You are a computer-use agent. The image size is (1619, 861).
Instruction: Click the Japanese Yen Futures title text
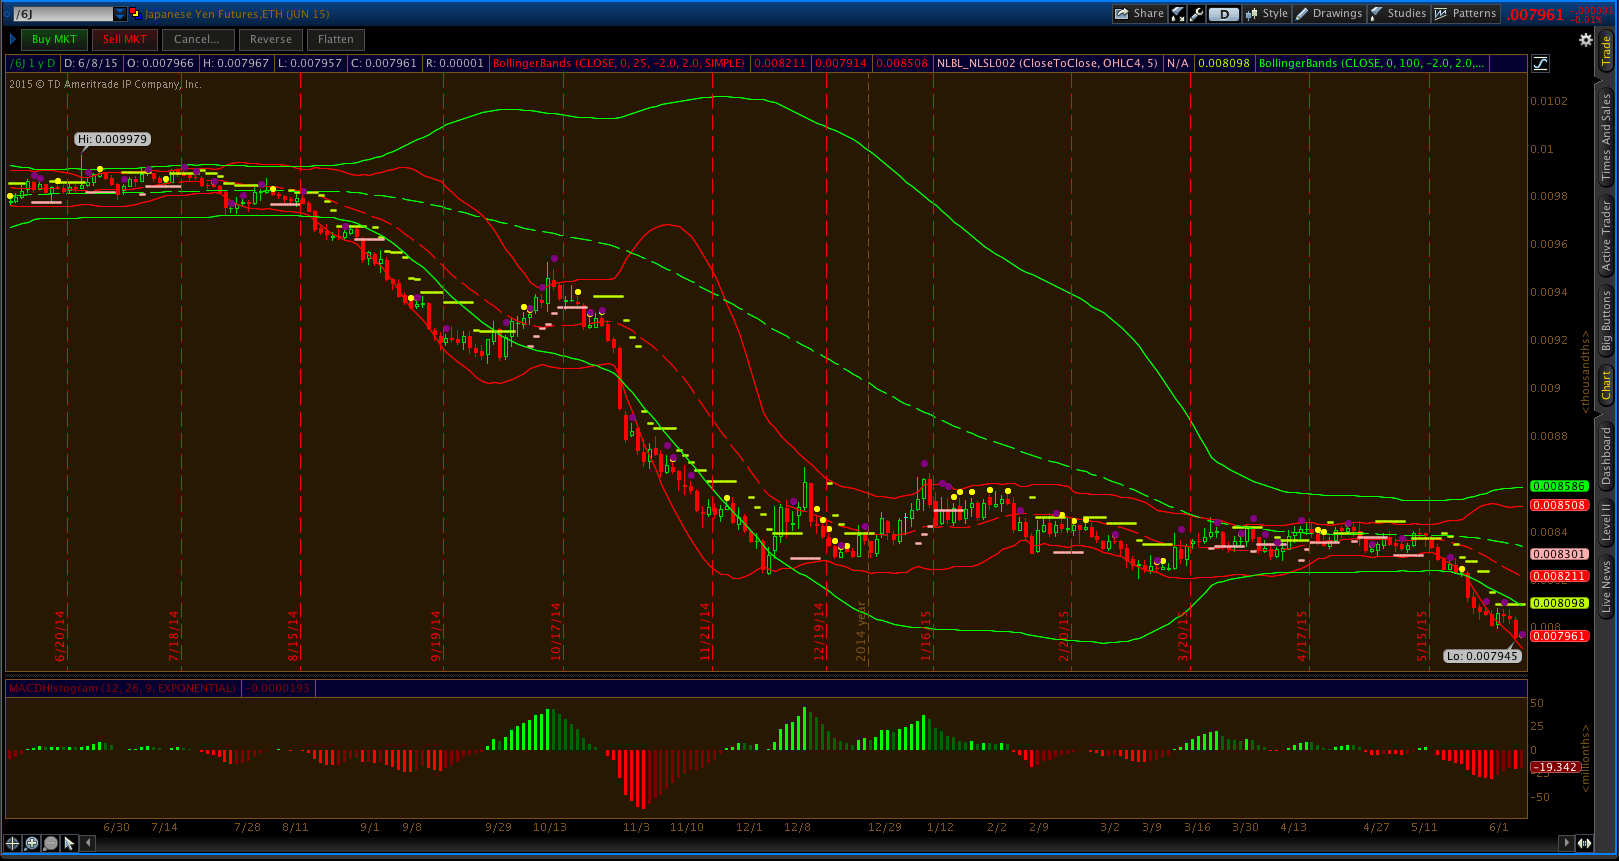237,14
